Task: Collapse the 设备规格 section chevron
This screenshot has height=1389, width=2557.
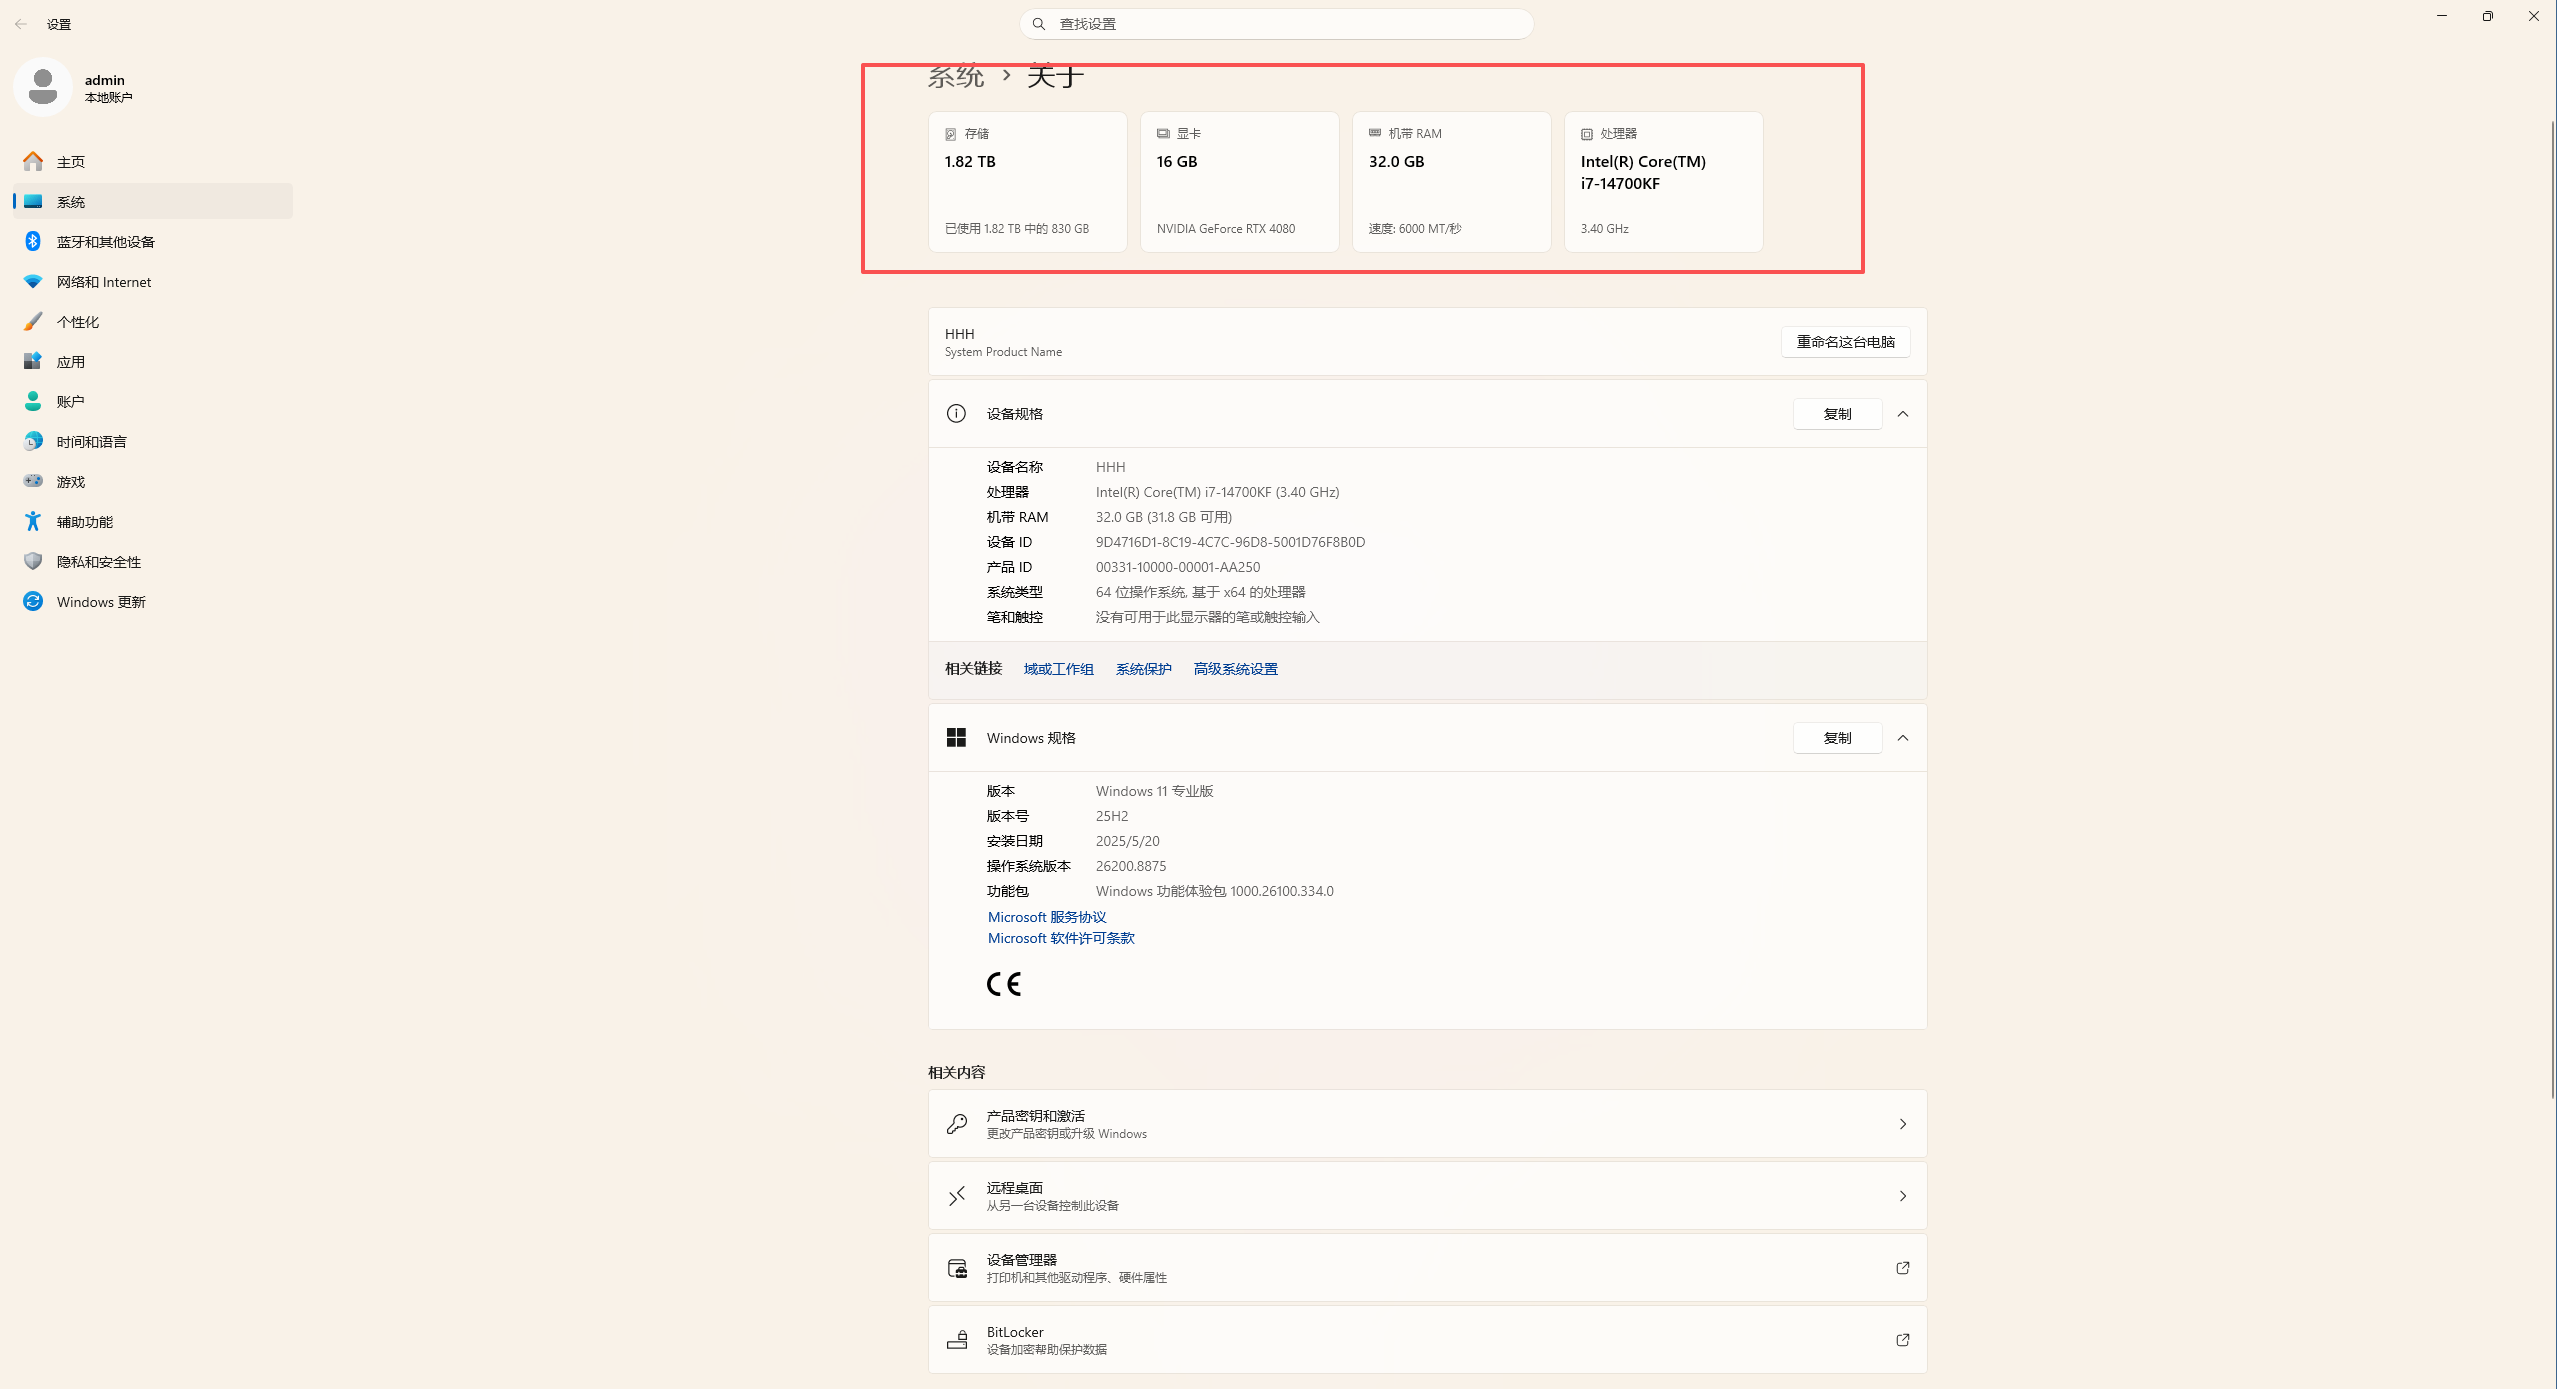Action: point(1903,414)
